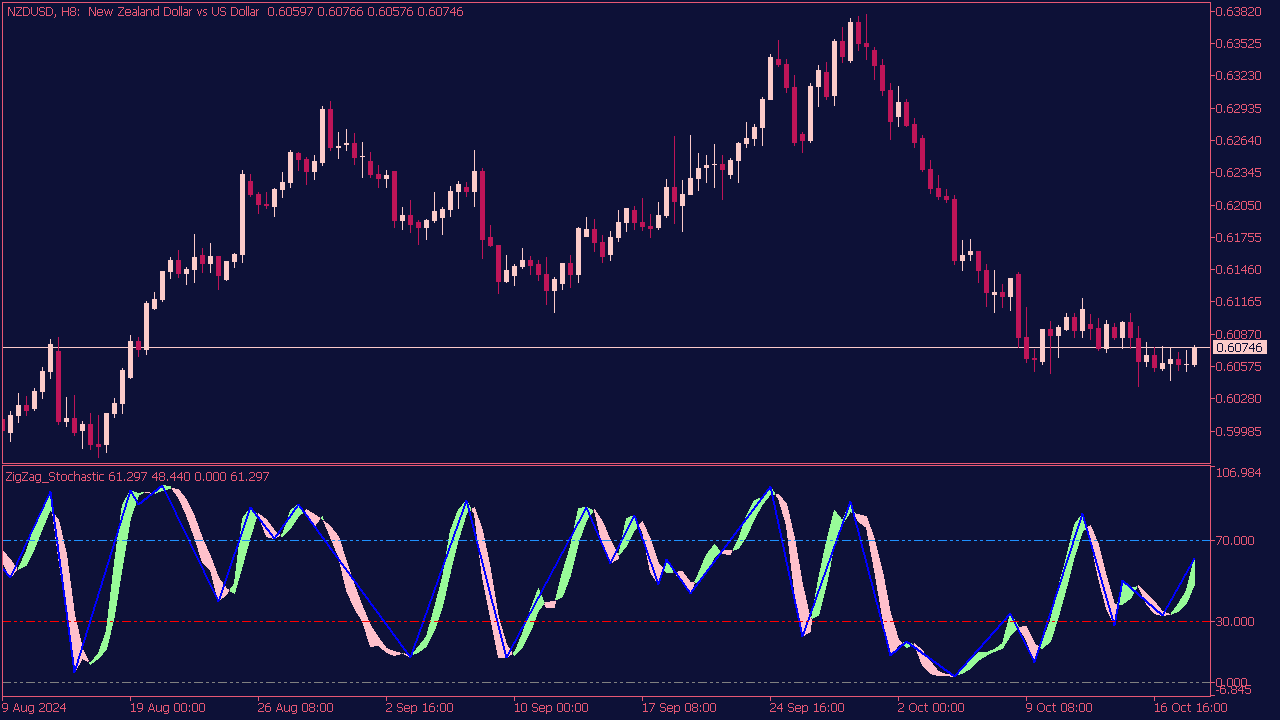Click the 0.63230 price scale label
This screenshot has height=720, width=1280.
tap(1238, 76)
